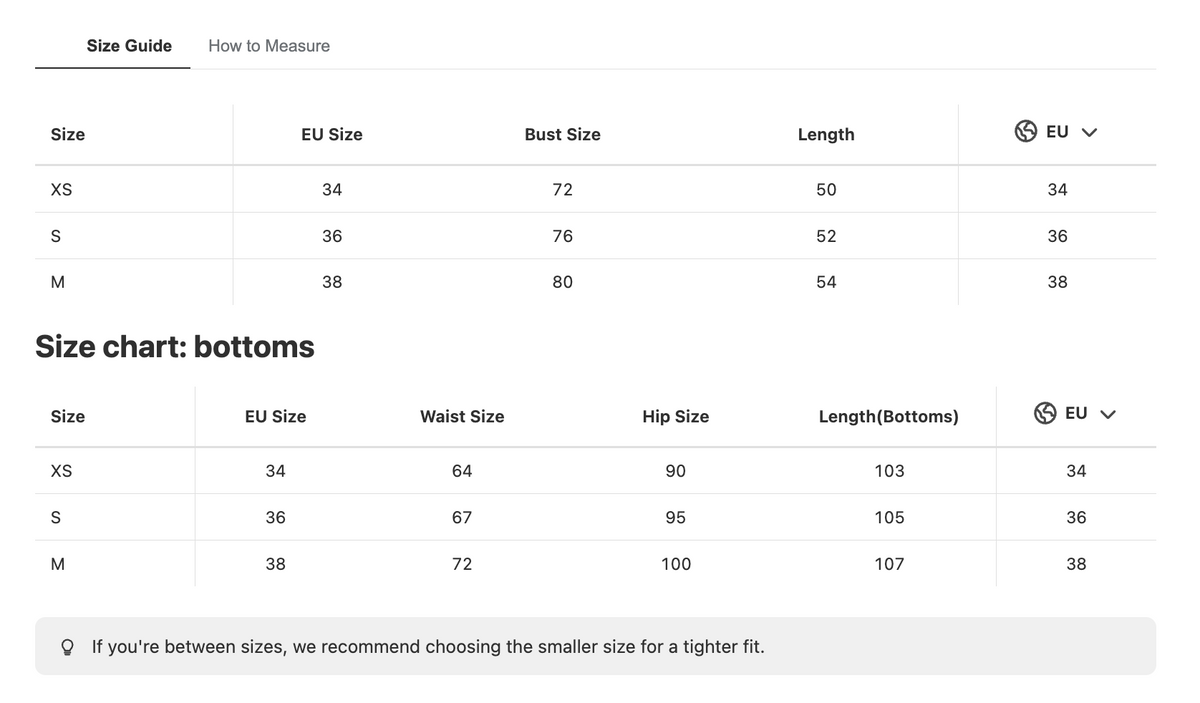This screenshot has width=1200, height=703.
Task: Select the XS row in tops table
Action: pos(595,189)
